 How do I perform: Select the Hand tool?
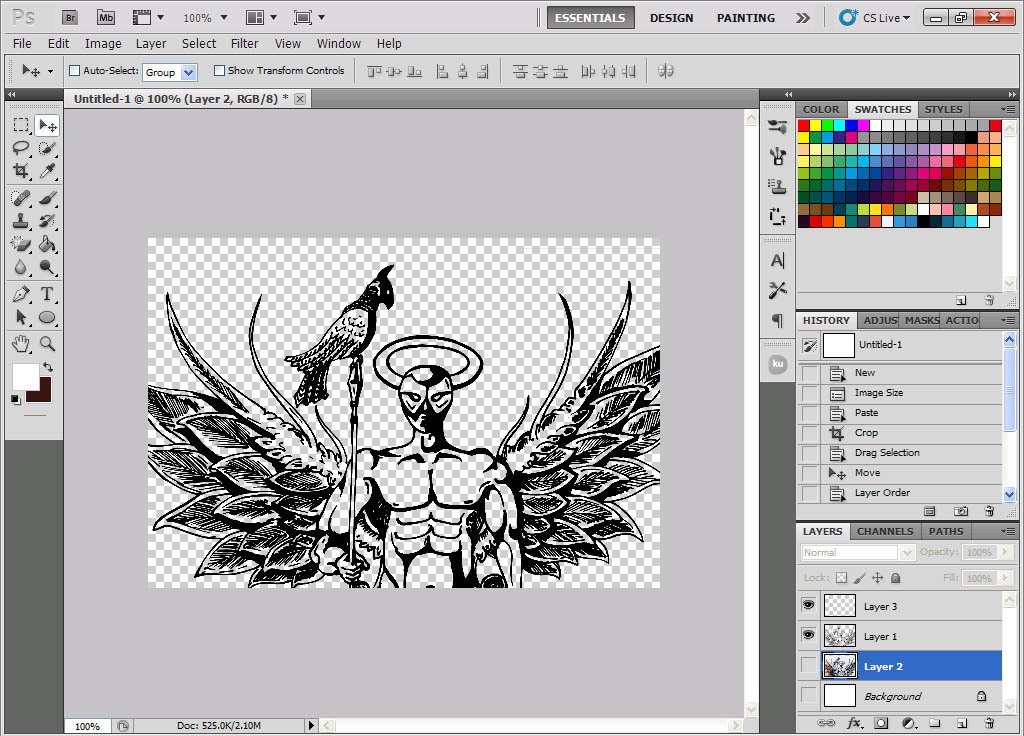click(x=20, y=344)
